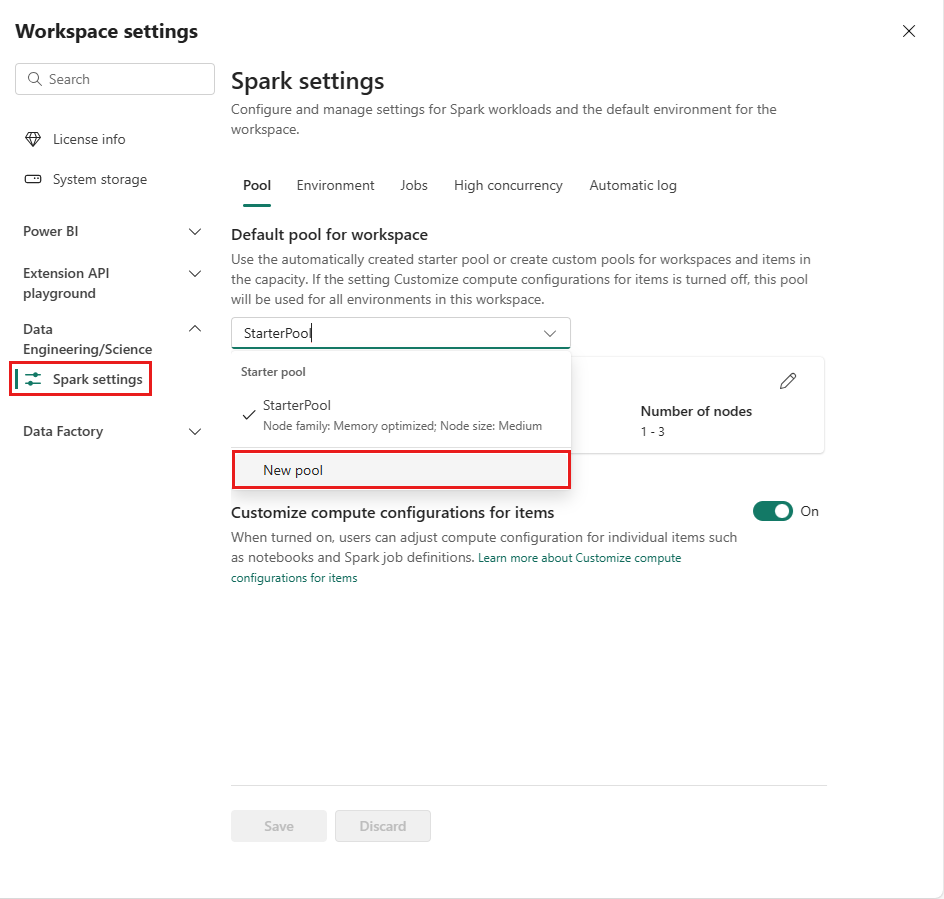The height and width of the screenshot is (899, 944).
Task: Click the Customize compute configurations for items heading
Action: [393, 512]
